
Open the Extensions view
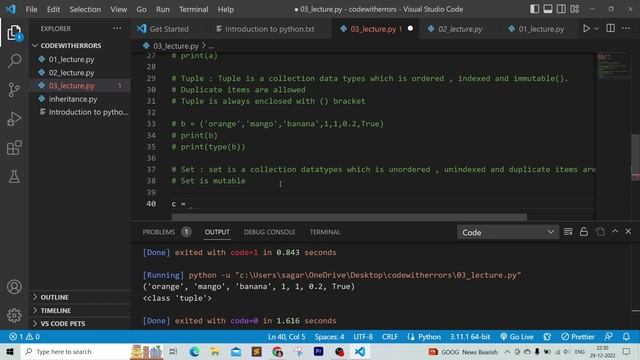pyautogui.click(x=14, y=148)
